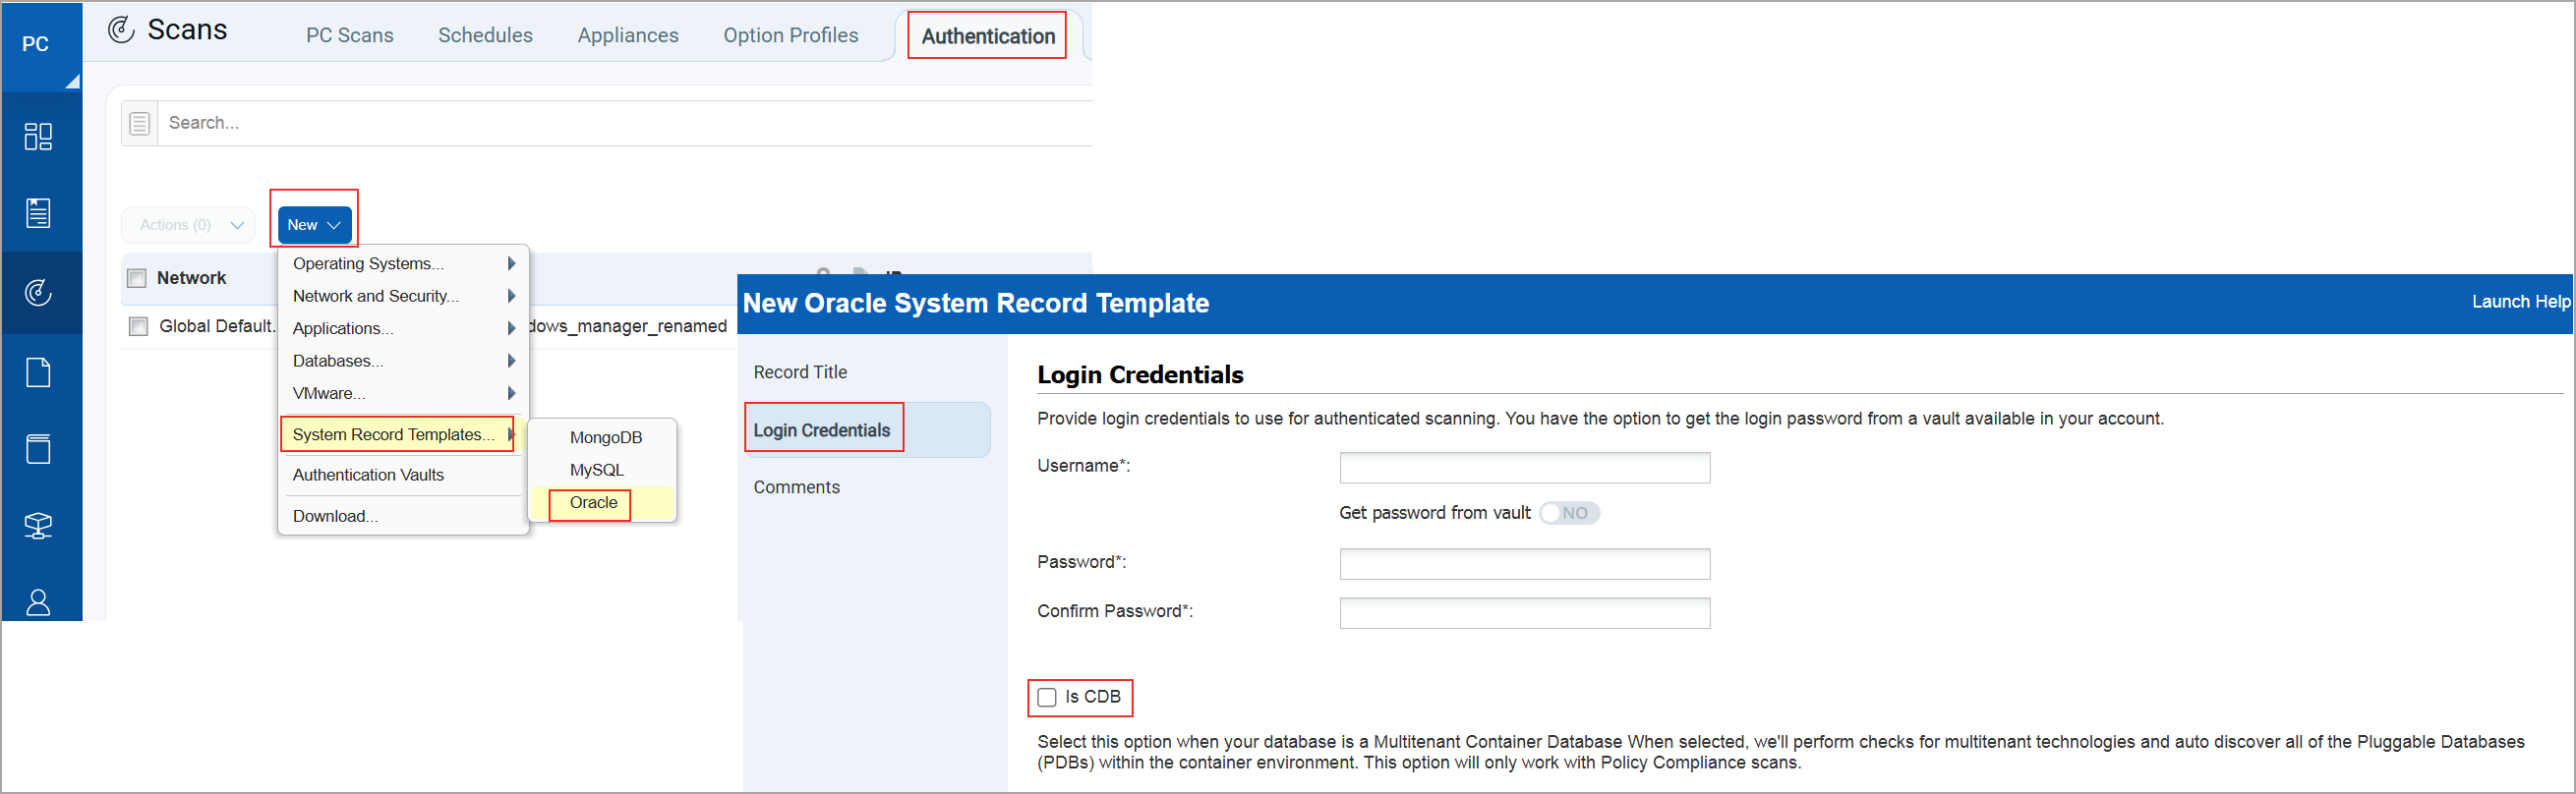Image resolution: width=2576 pixels, height=794 pixels.
Task: Select the reports icon in the sidebar
Action: tap(40, 212)
